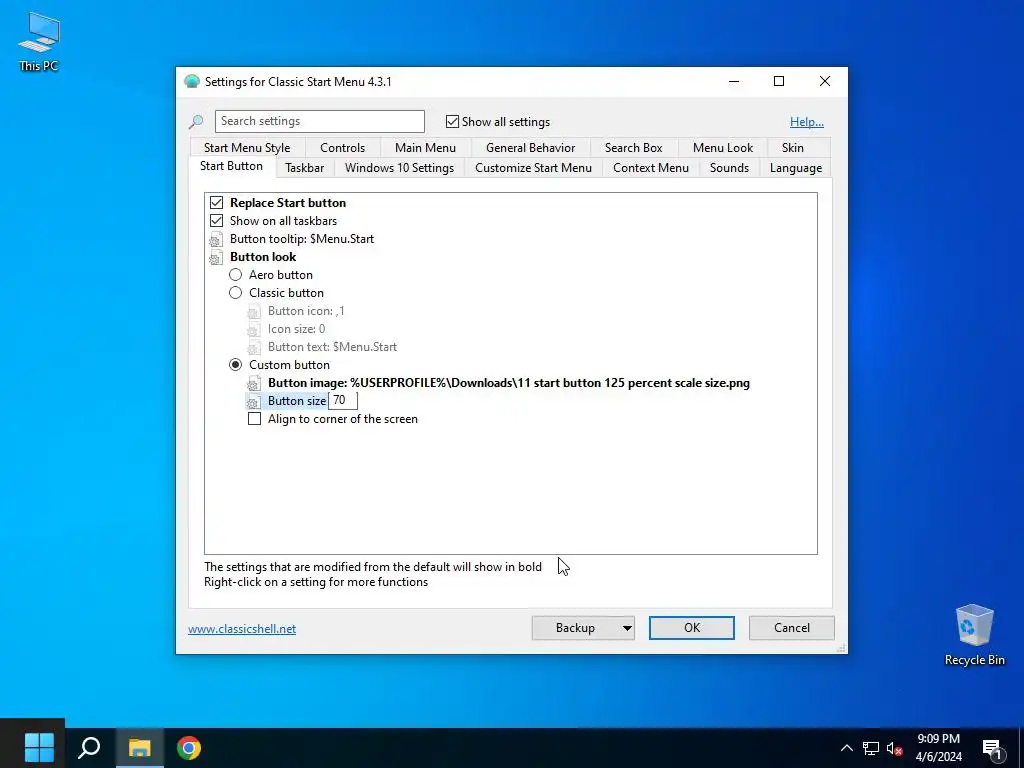Open the Skin tab

pos(793,148)
